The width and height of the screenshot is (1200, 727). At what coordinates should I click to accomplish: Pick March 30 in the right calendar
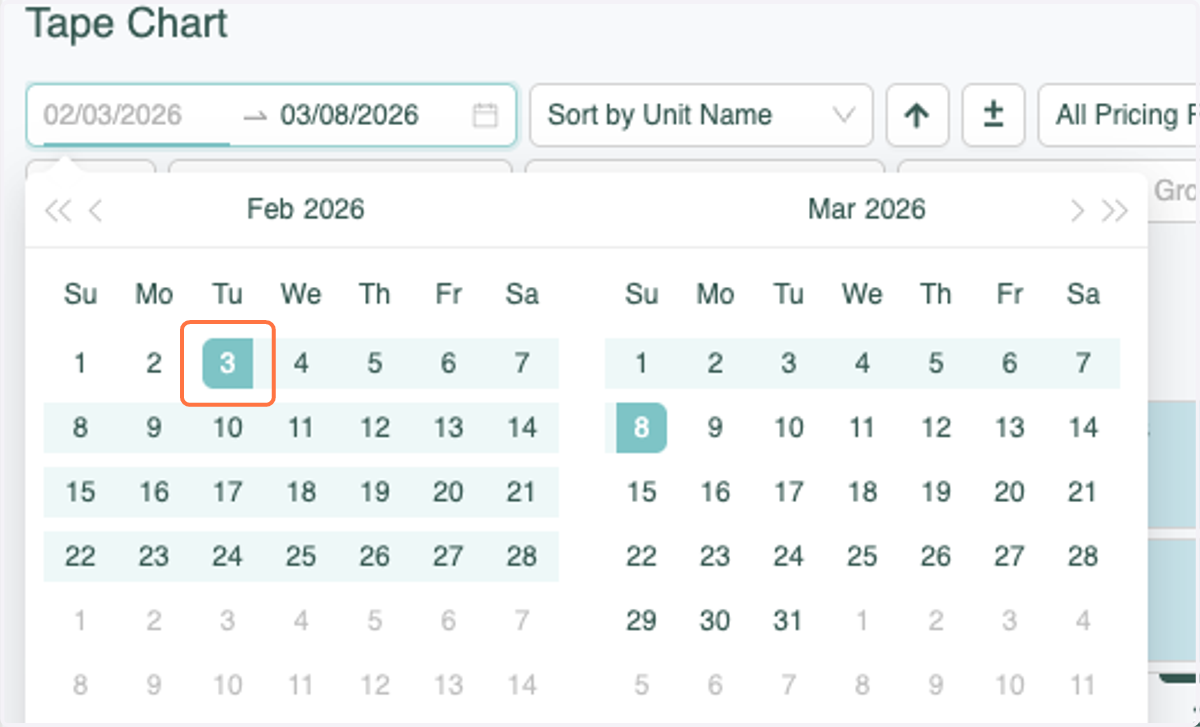715,620
